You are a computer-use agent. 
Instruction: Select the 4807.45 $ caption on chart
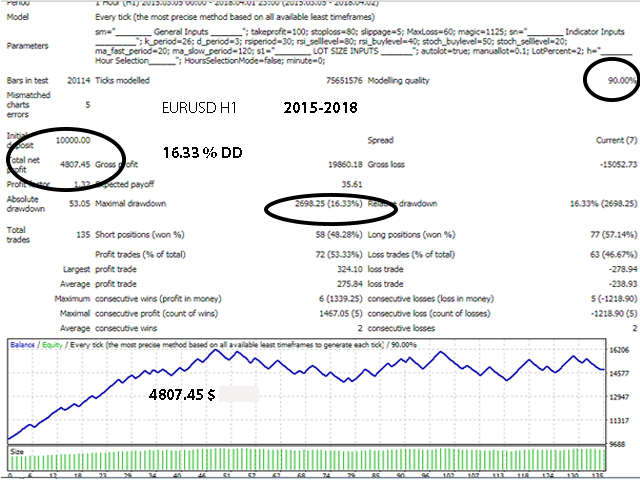coord(182,395)
